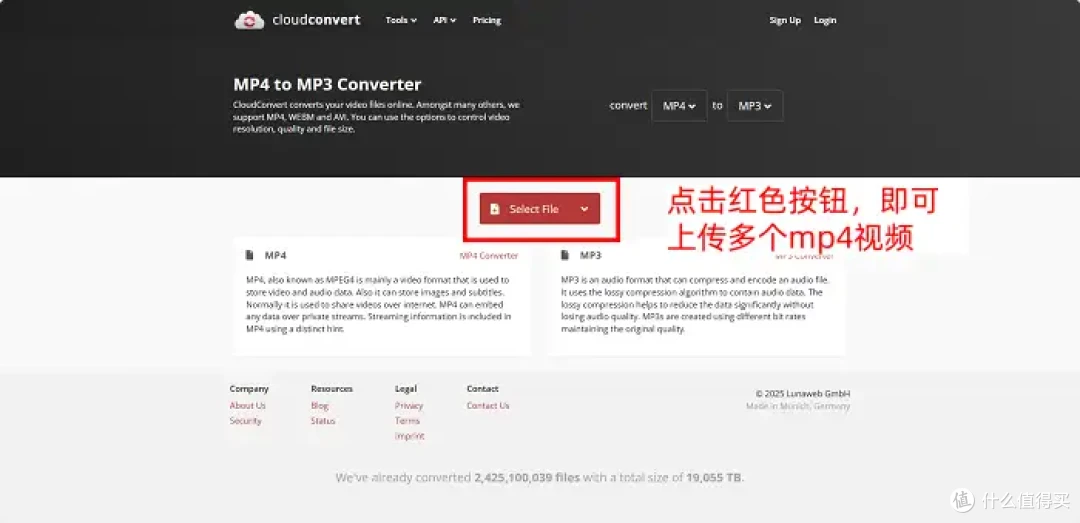Screen dimensions: 1080x523
Task: Open the MP4 Converter link
Action: pyautogui.click(x=488, y=256)
